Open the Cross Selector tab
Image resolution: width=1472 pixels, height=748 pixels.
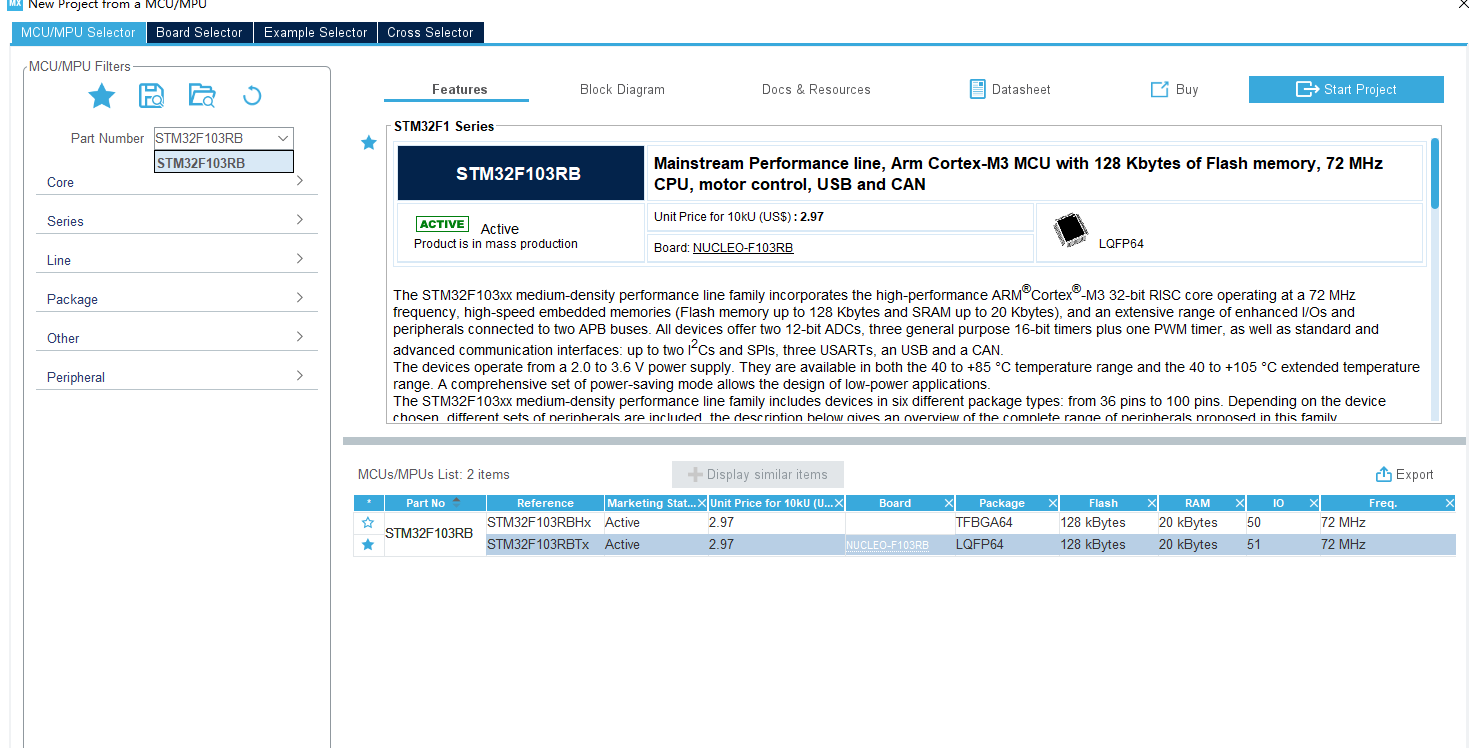[x=430, y=32]
